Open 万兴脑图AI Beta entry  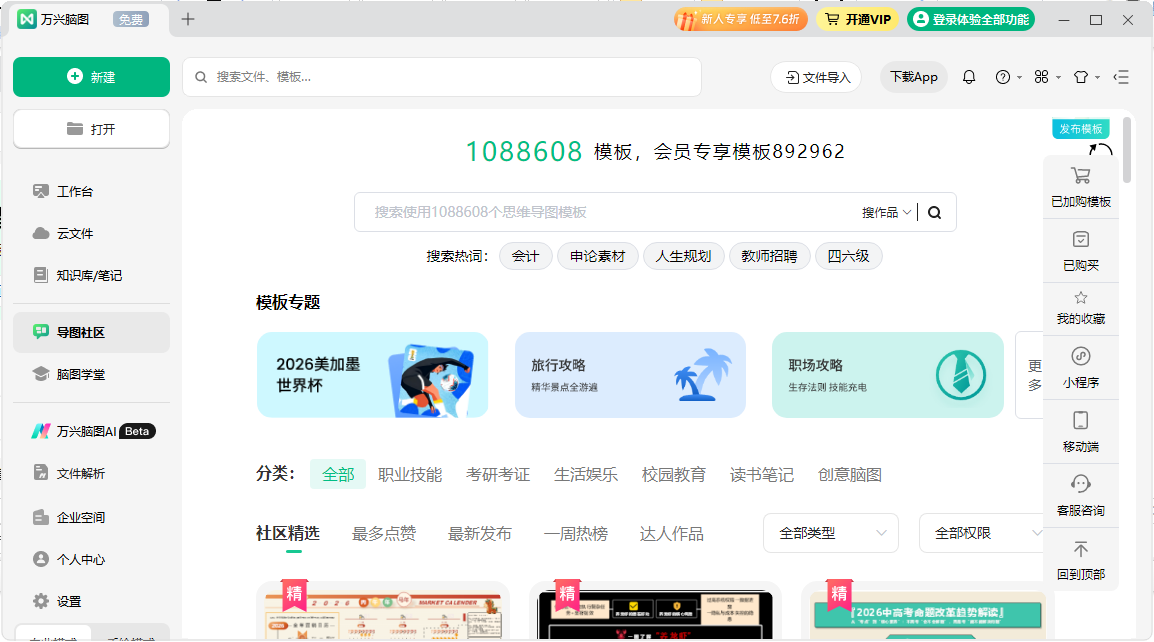(91, 431)
